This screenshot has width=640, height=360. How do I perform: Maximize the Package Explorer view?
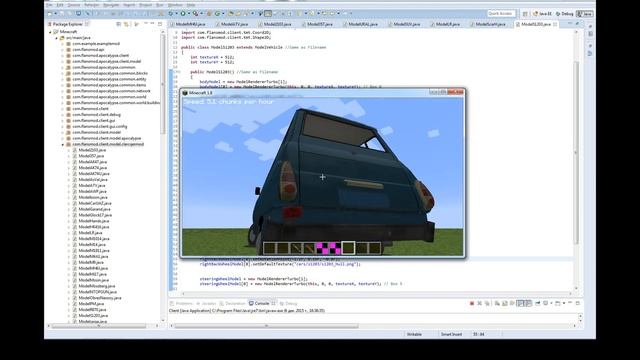[x=160, y=24]
